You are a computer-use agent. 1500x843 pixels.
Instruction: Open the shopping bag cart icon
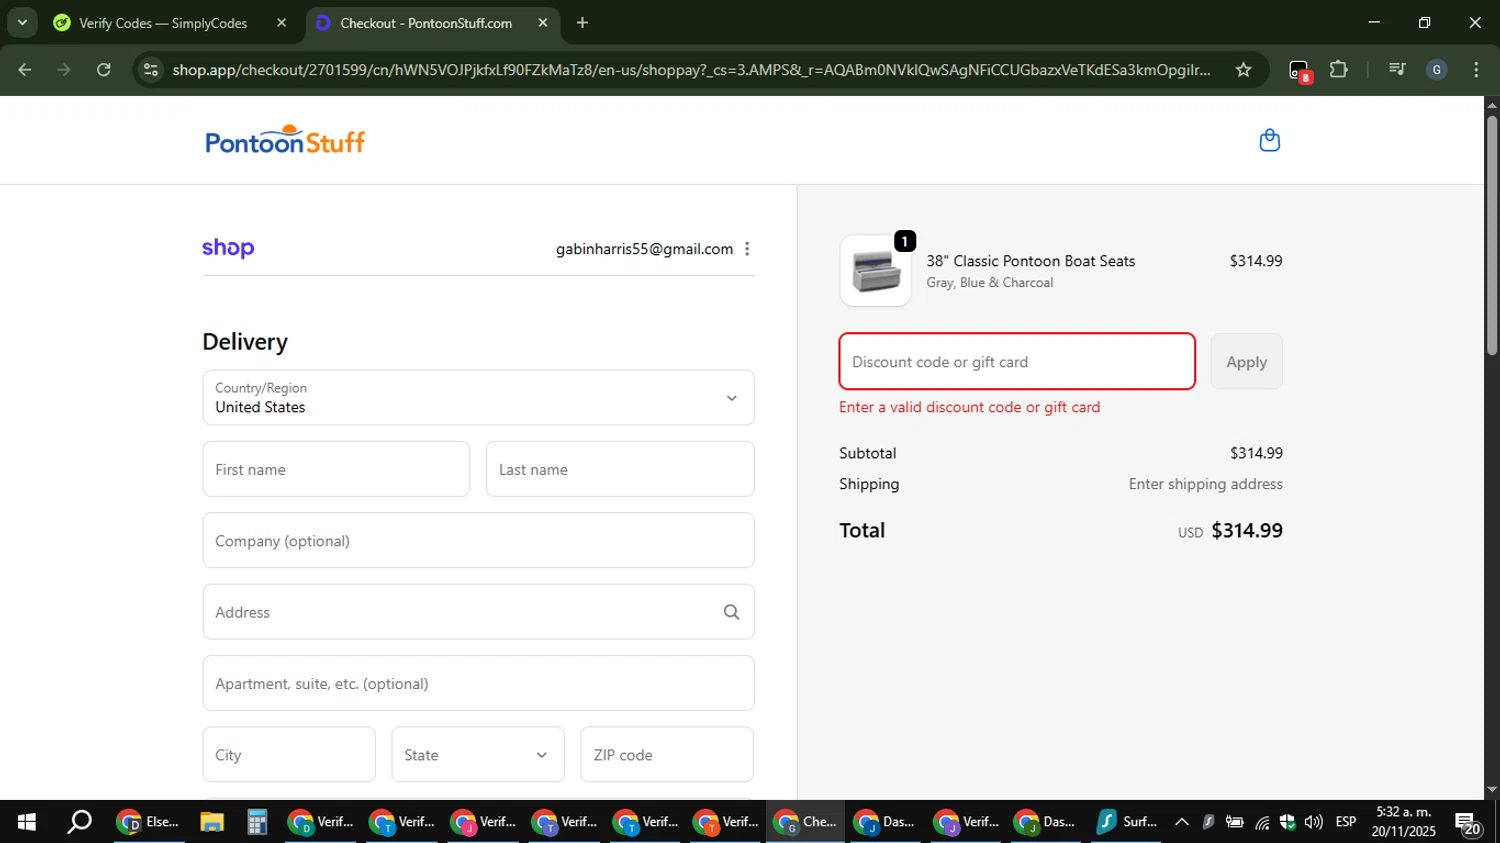1269,140
